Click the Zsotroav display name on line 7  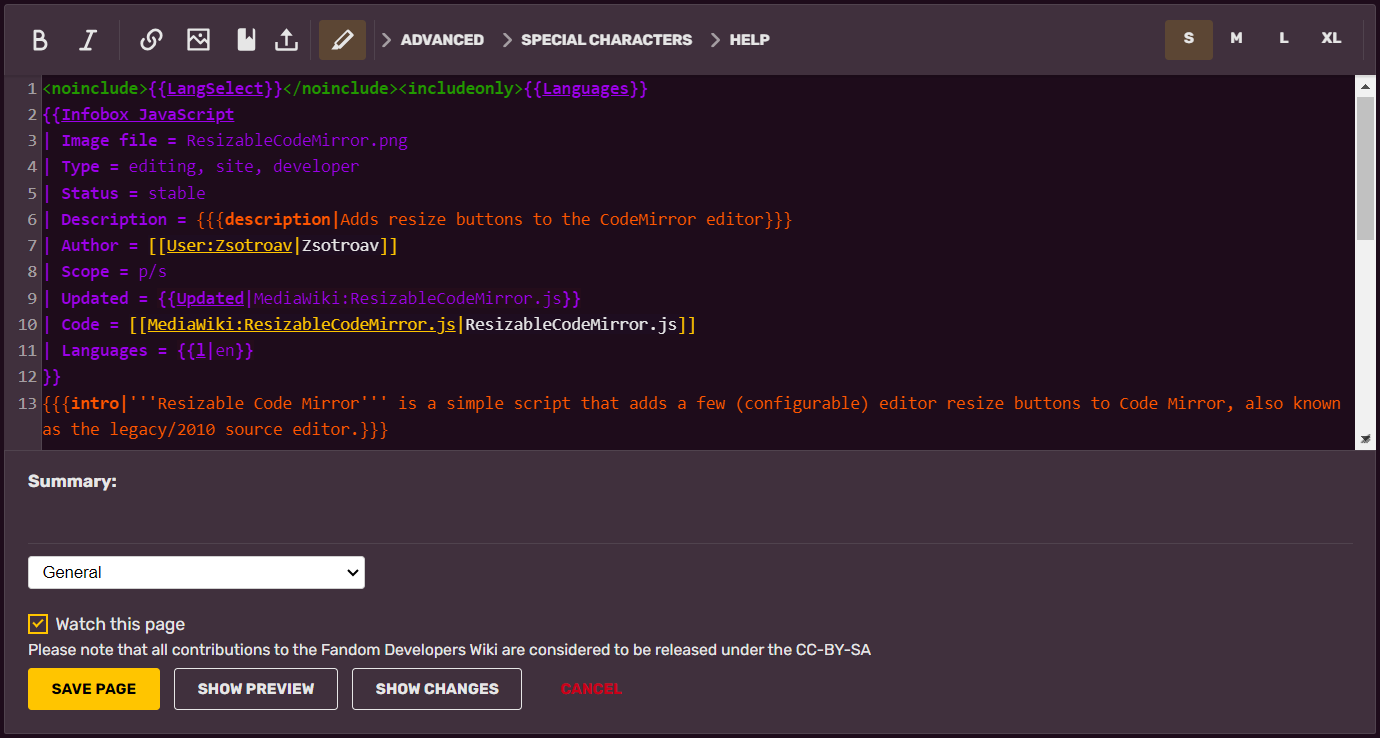(340, 246)
